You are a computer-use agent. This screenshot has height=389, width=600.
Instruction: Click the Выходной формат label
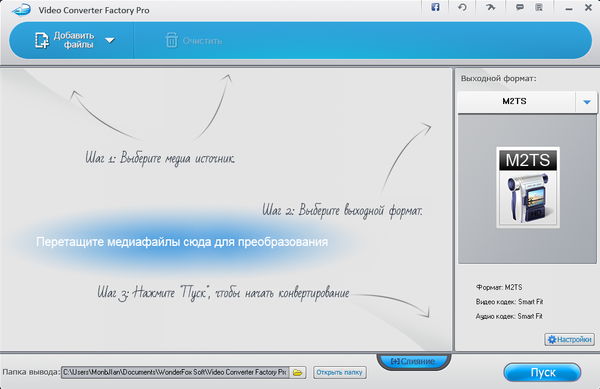(498, 78)
